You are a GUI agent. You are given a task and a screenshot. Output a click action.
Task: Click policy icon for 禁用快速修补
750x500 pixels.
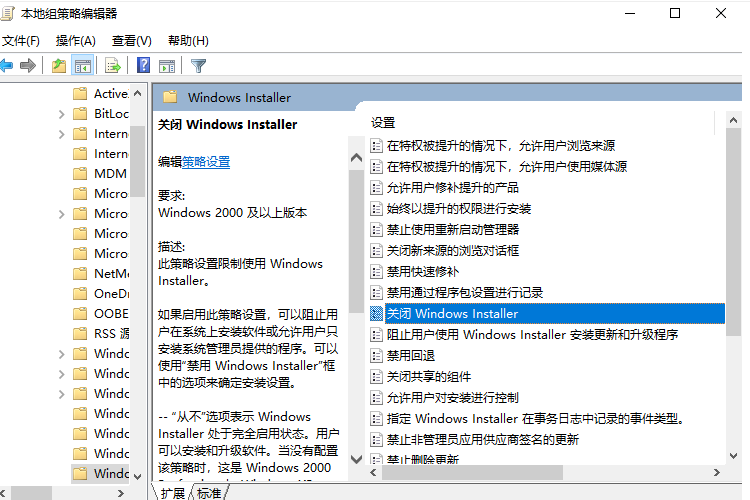coord(377,272)
